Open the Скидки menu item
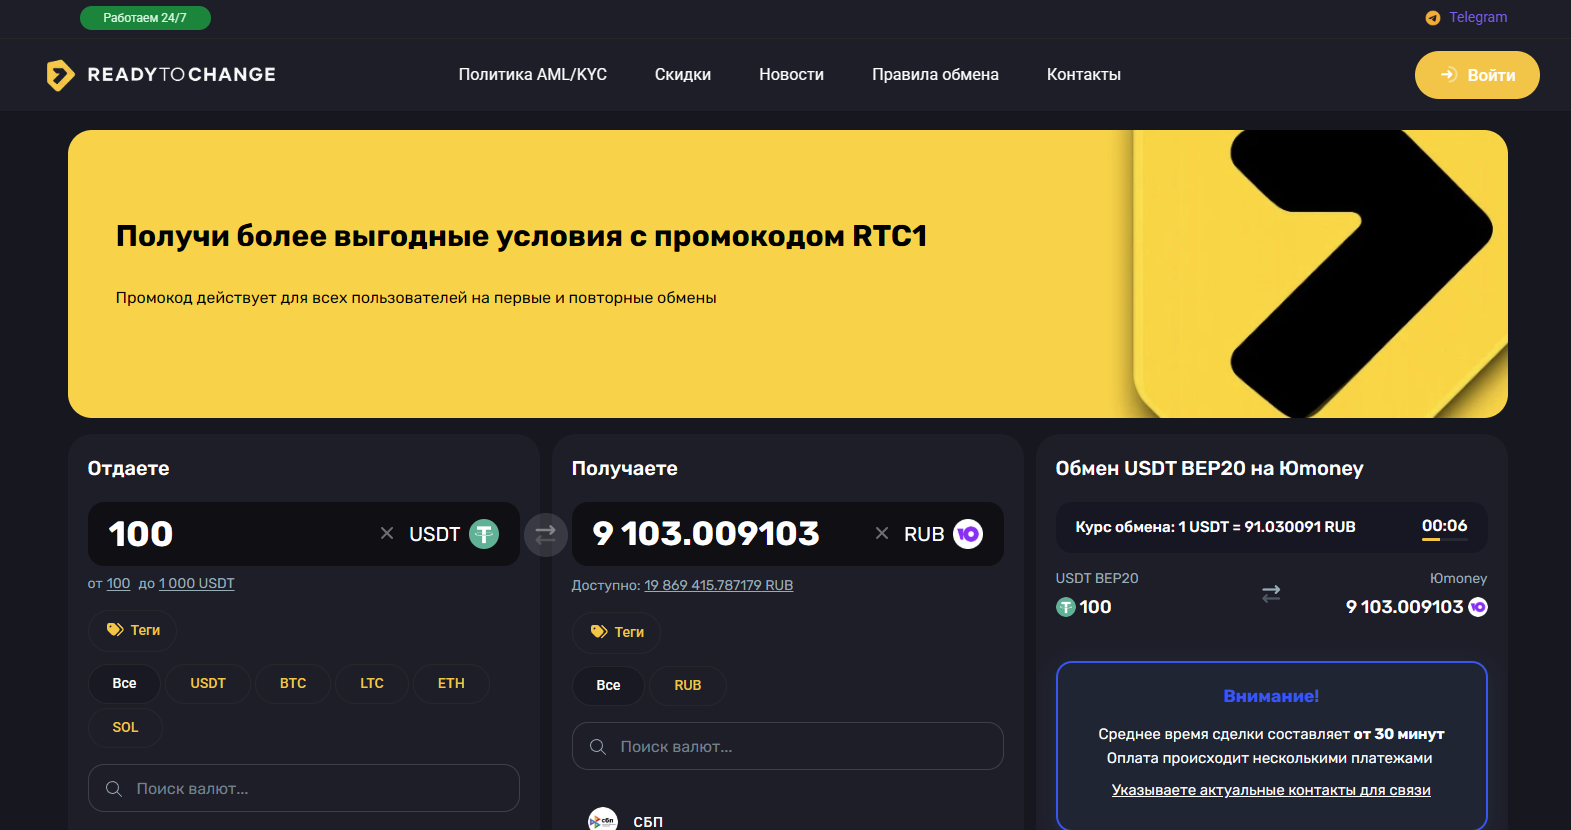This screenshot has height=830, width=1571. (683, 75)
